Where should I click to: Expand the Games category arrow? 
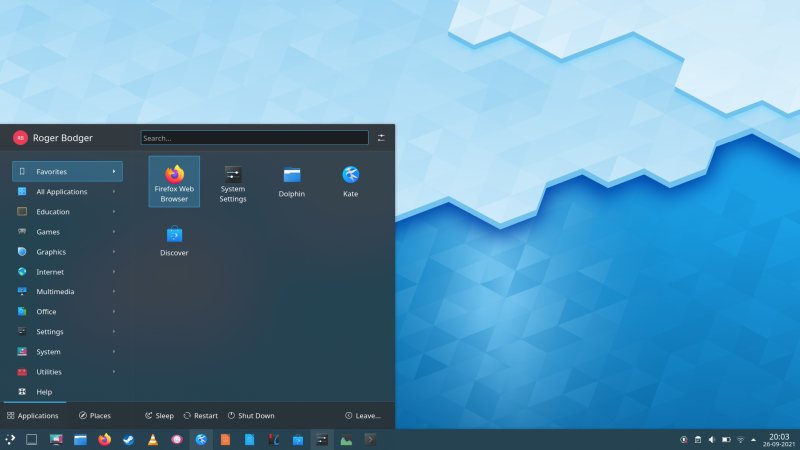tap(114, 232)
